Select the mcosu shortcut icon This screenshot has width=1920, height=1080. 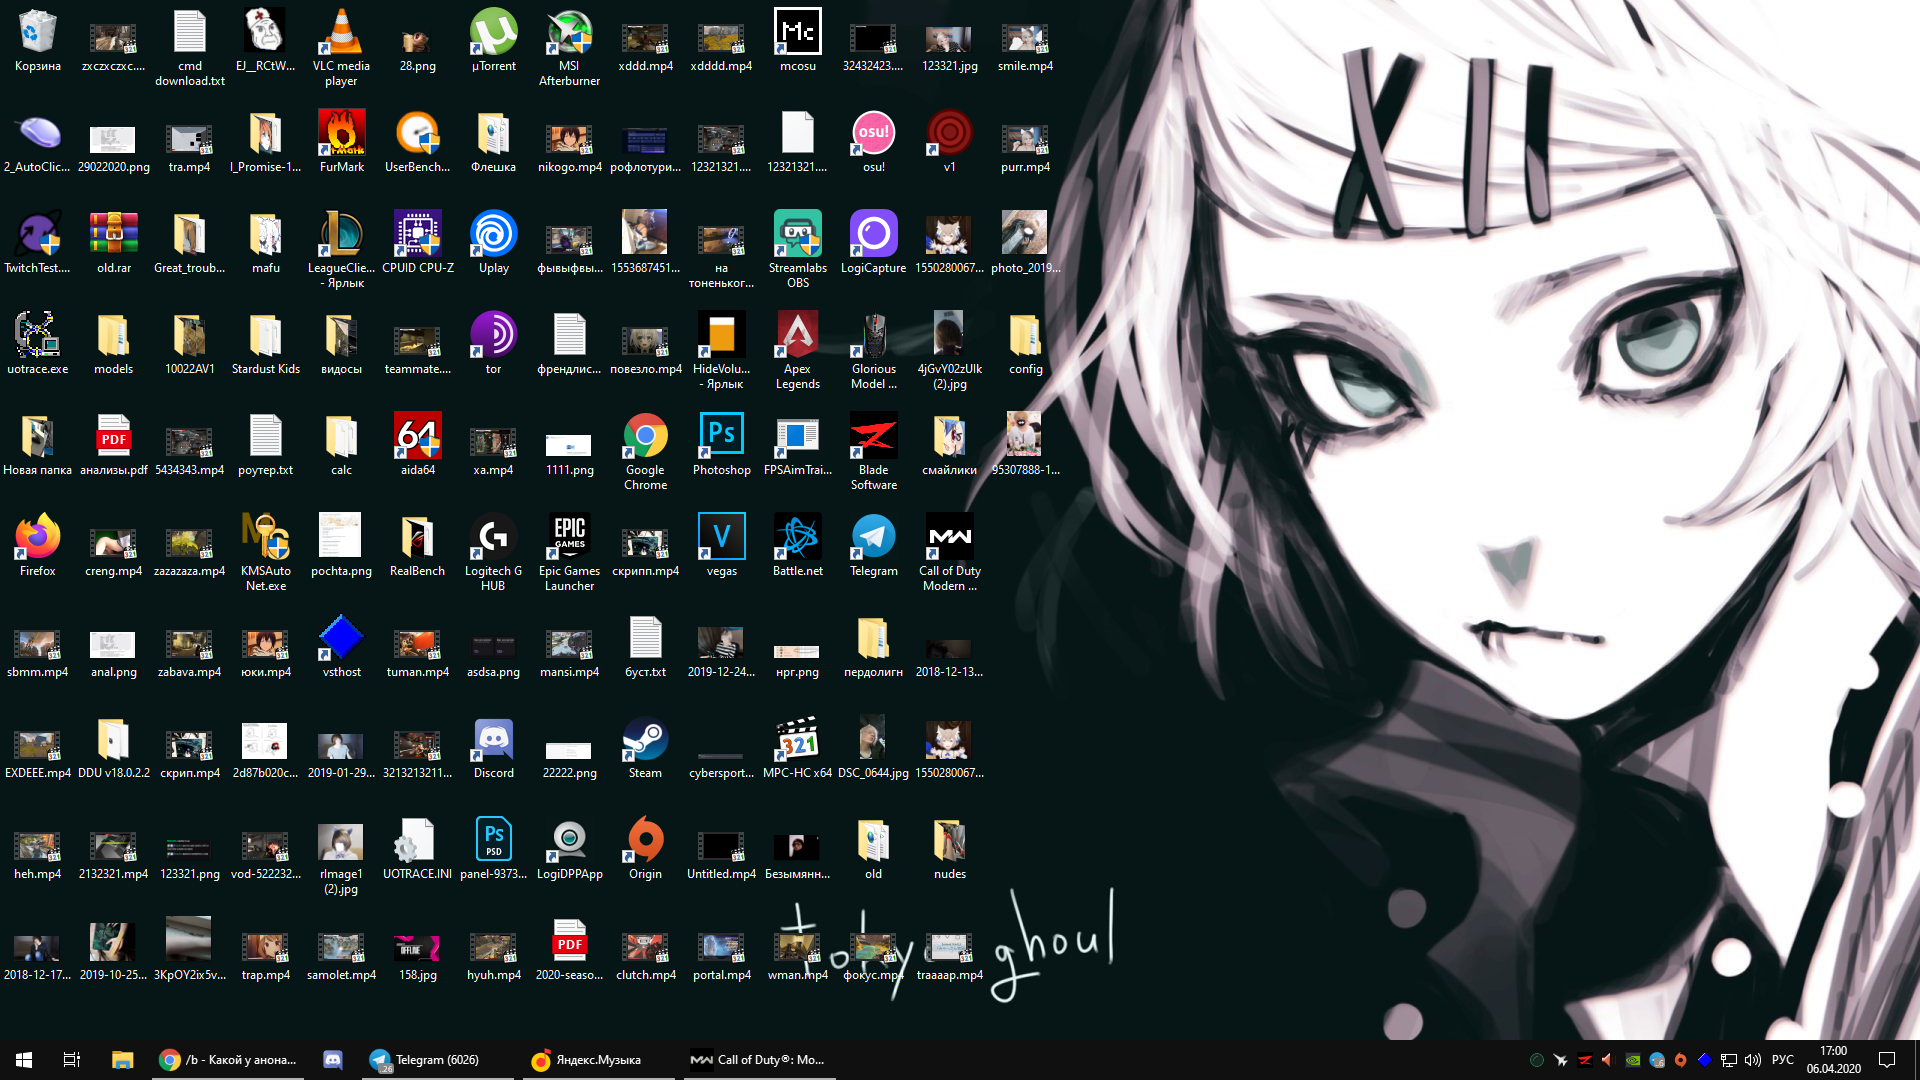797,42
